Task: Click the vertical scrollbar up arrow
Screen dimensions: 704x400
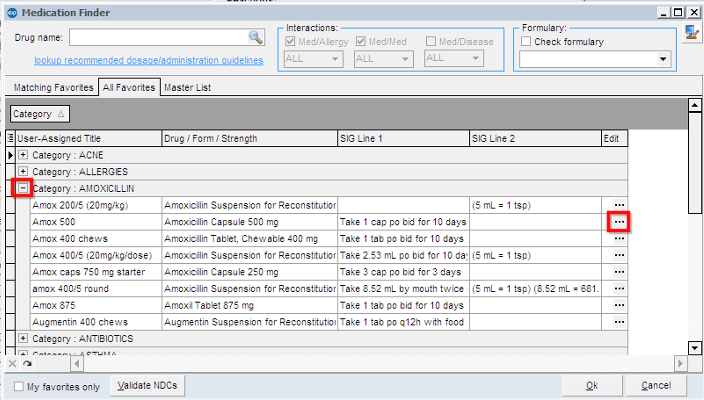Action: pos(695,105)
